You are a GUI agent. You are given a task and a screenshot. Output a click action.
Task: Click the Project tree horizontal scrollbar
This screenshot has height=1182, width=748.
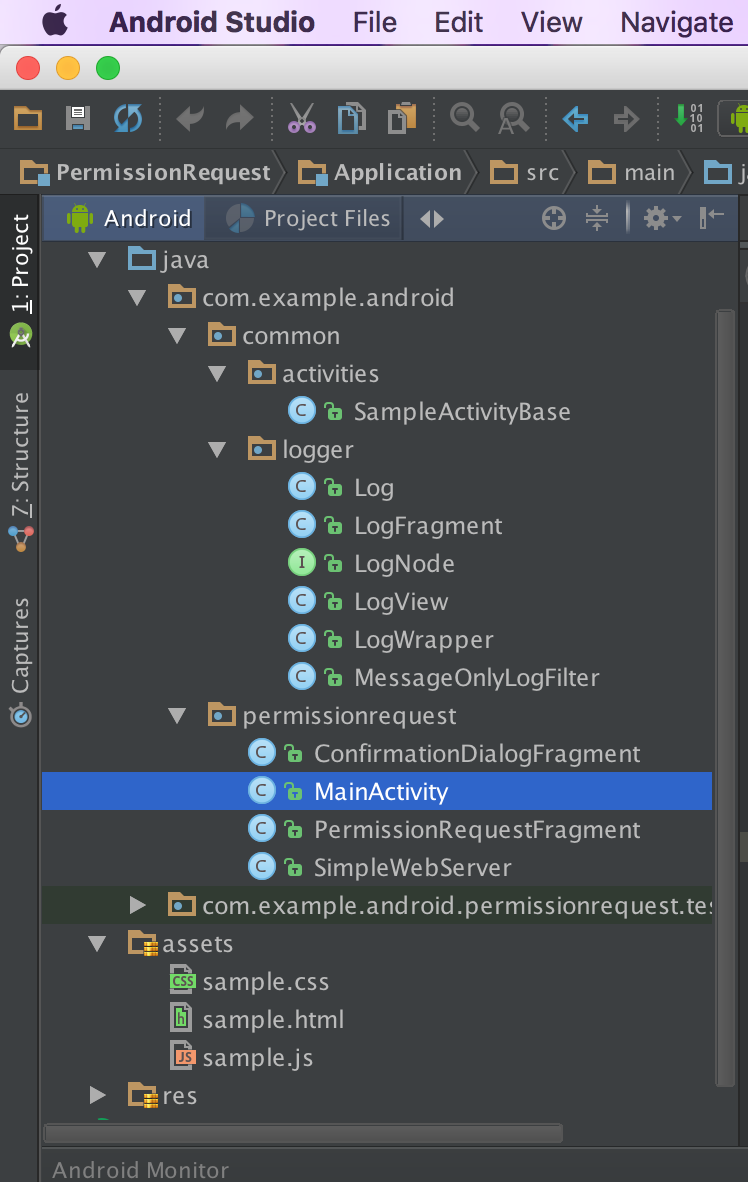[x=303, y=1133]
